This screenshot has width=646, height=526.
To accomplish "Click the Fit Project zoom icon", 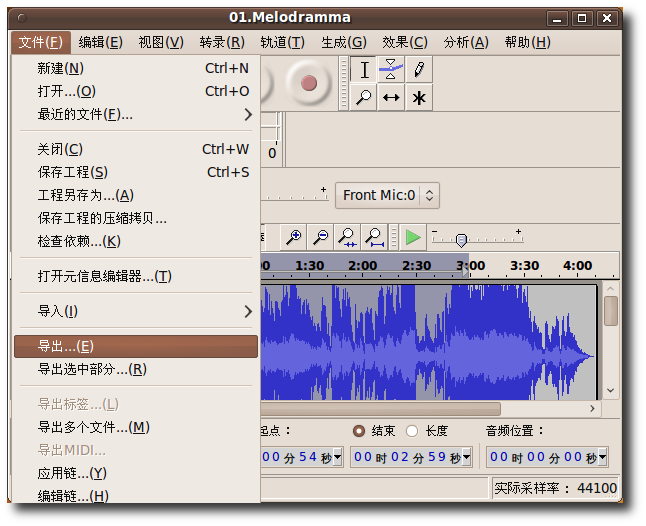I will click(x=374, y=237).
